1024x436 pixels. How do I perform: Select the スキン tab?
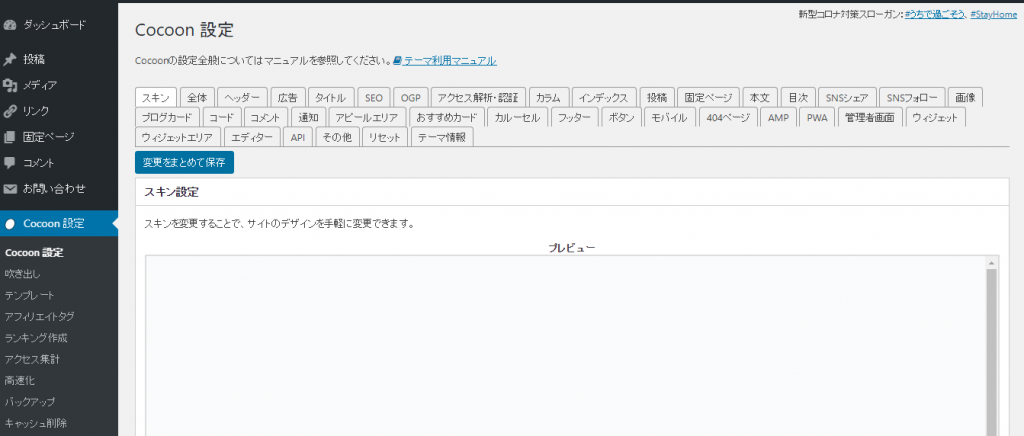155,98
